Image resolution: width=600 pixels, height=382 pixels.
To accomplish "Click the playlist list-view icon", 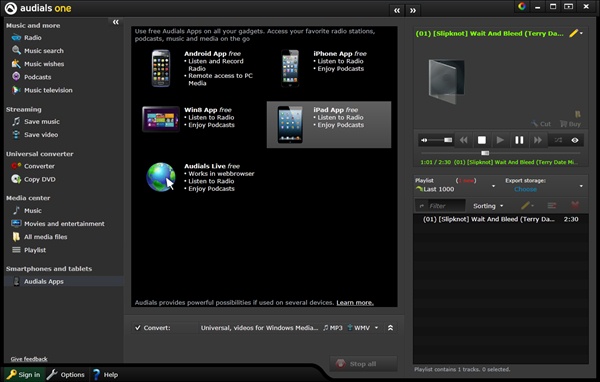I will pos(551,206).
